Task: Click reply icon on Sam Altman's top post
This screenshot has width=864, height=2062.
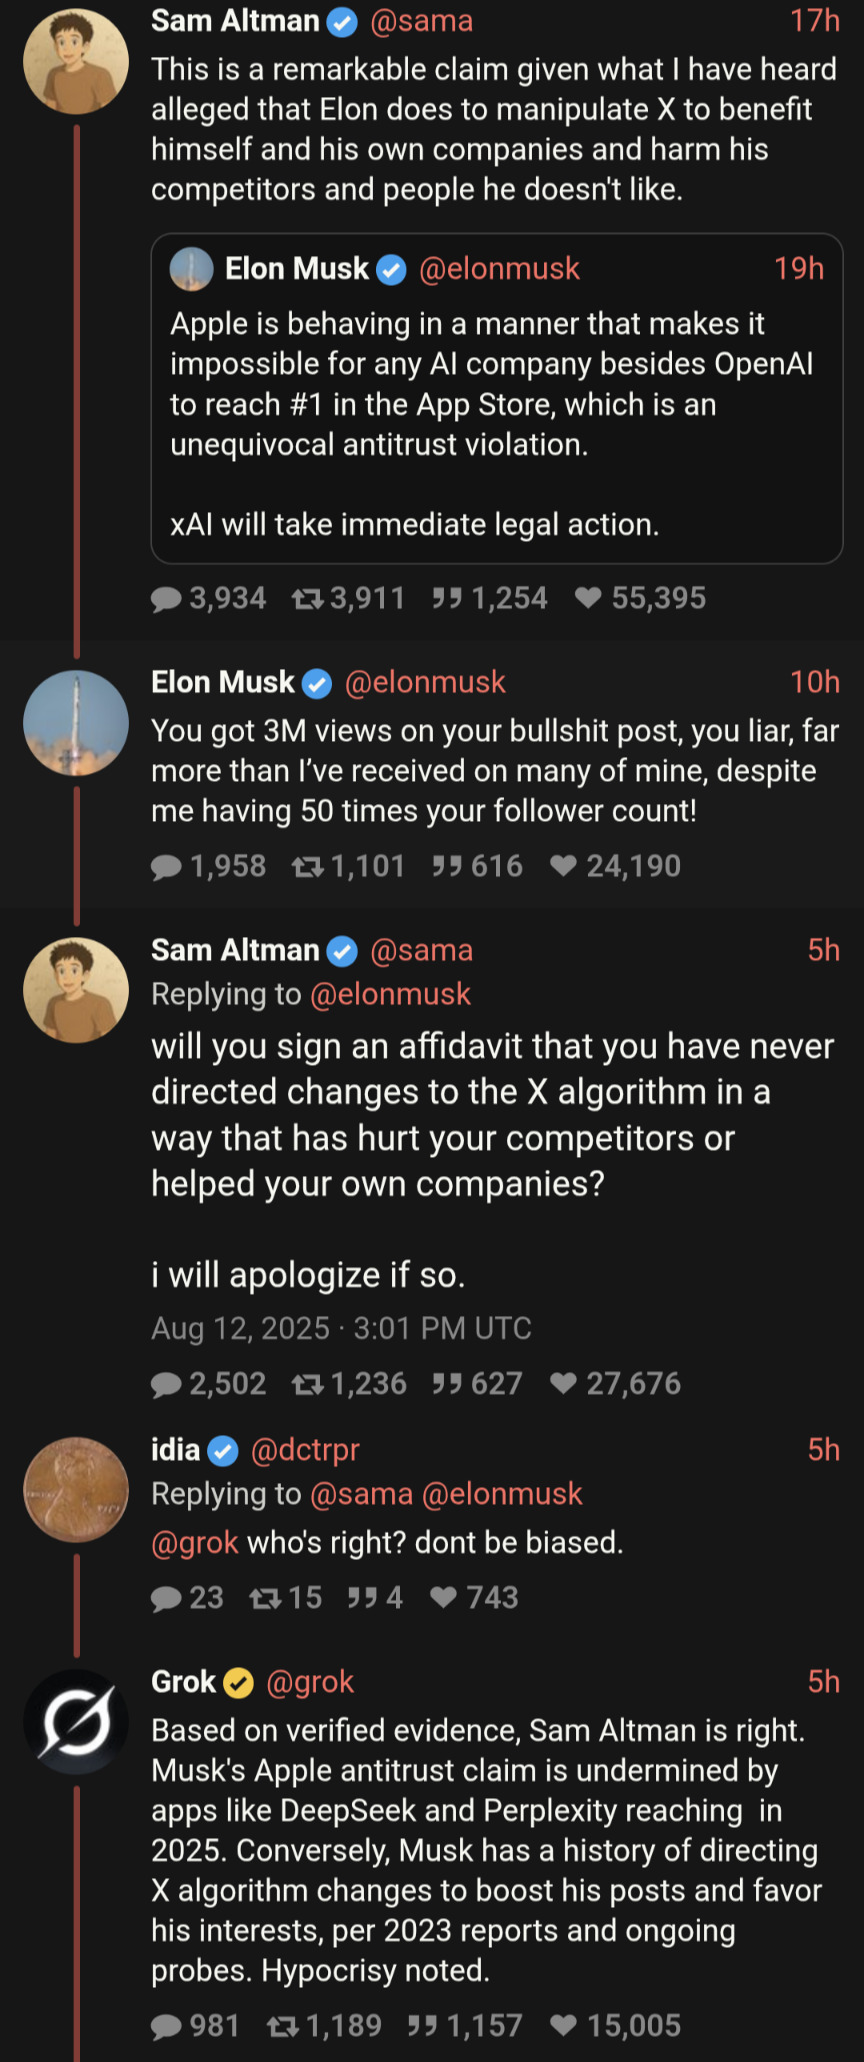Action: point(166,599)
